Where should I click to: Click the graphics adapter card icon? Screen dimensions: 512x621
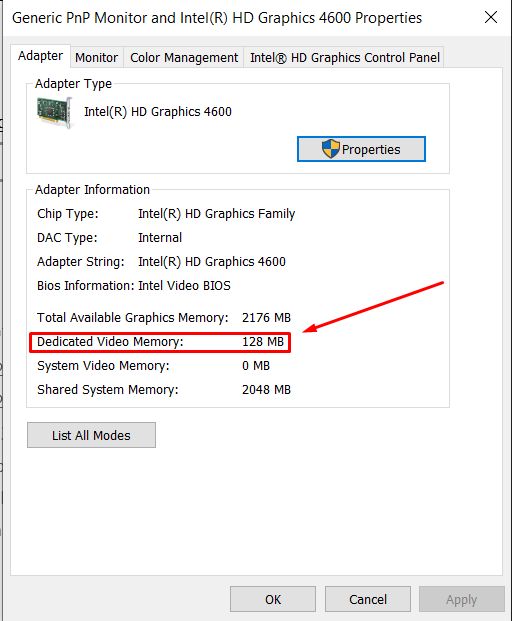(54, 113)
